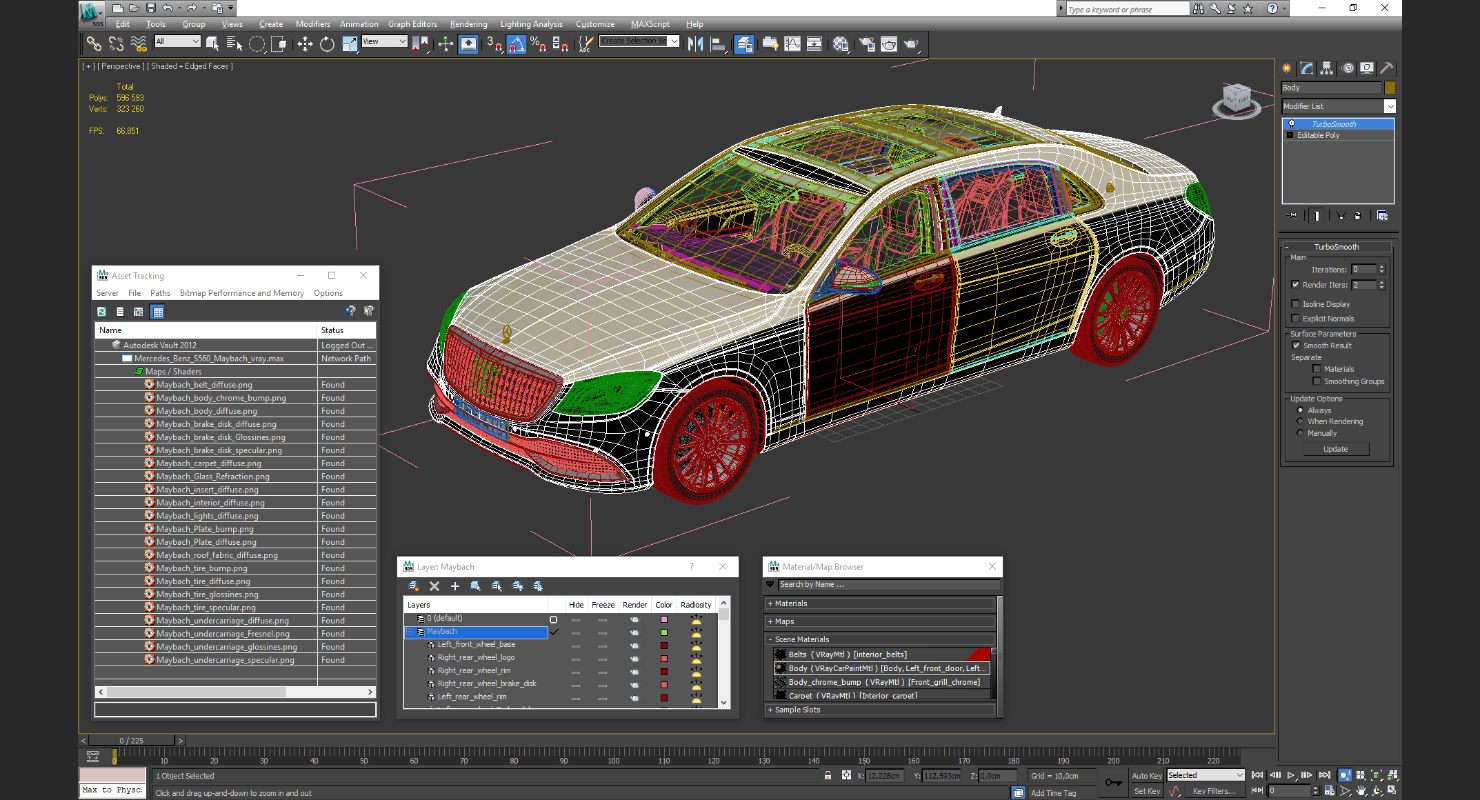Pick the Select and Rotate tool
Viewport: 1480px width, 800px height.
(x=327, y=44)
